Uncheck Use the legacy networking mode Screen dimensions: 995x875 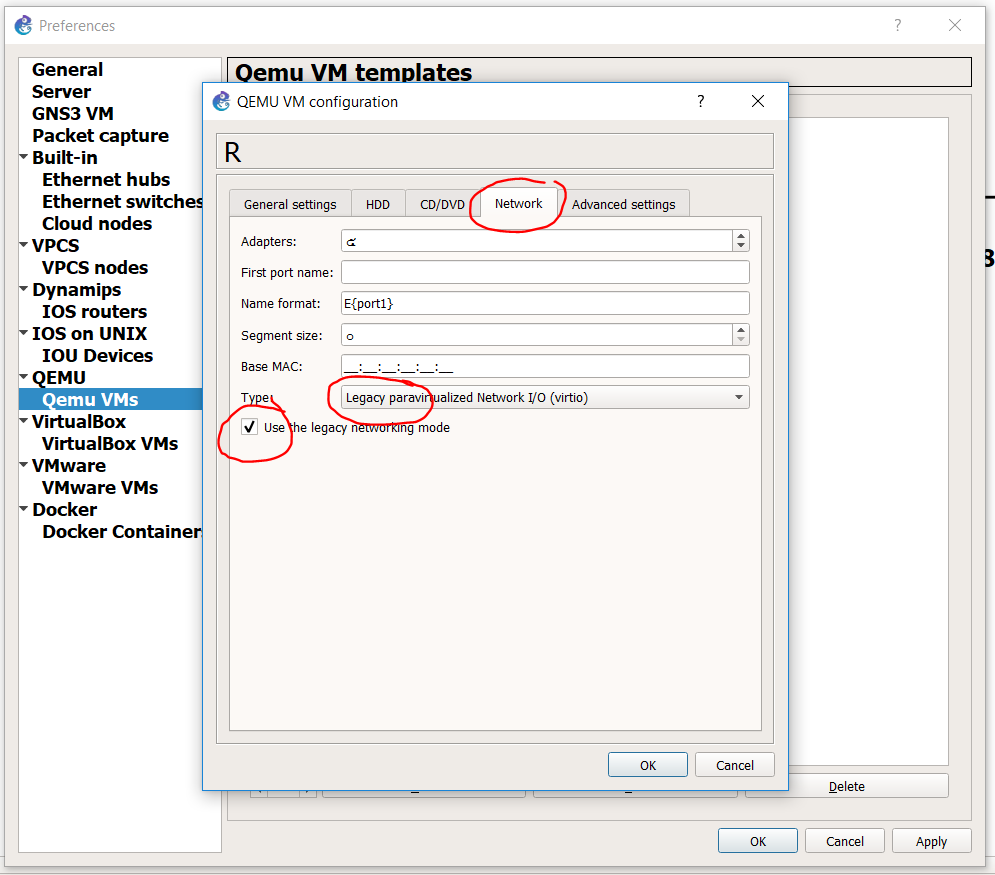click(x=249, y=427)
